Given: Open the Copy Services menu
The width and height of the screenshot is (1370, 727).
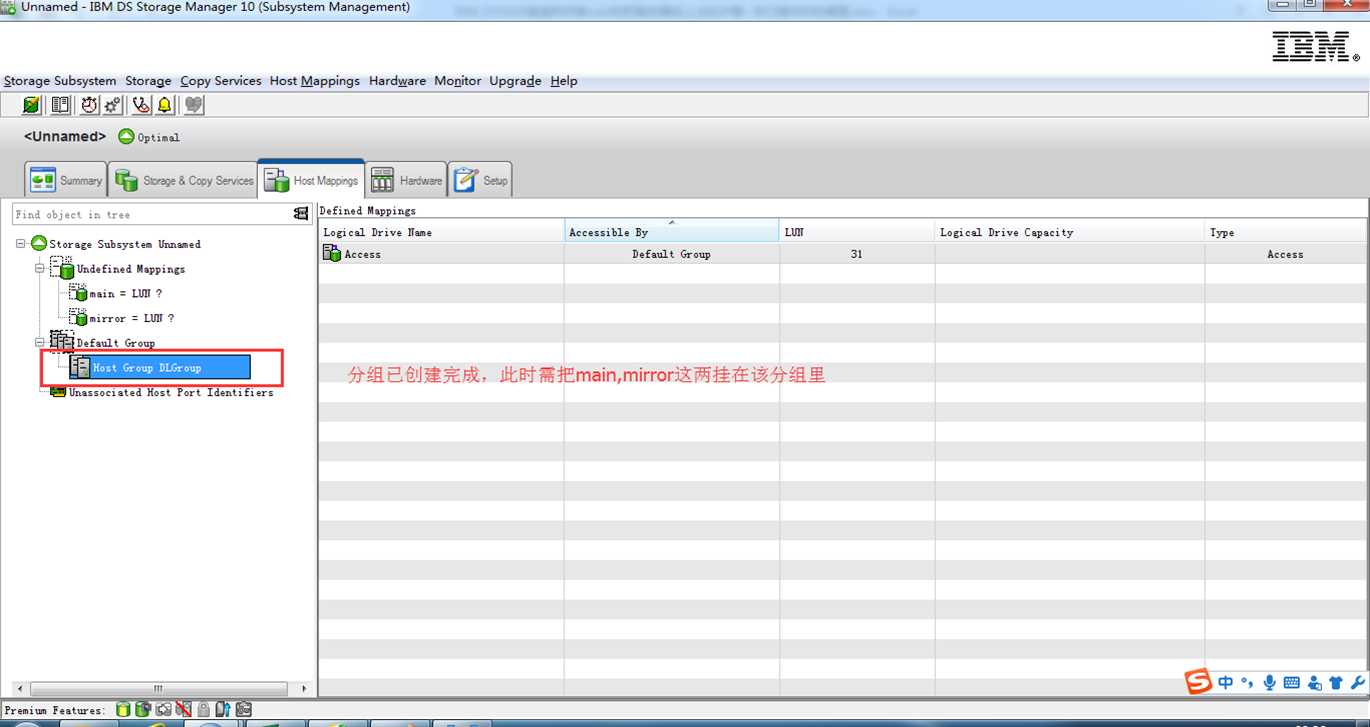Looking at the screenshot, I should coord(221,81).
